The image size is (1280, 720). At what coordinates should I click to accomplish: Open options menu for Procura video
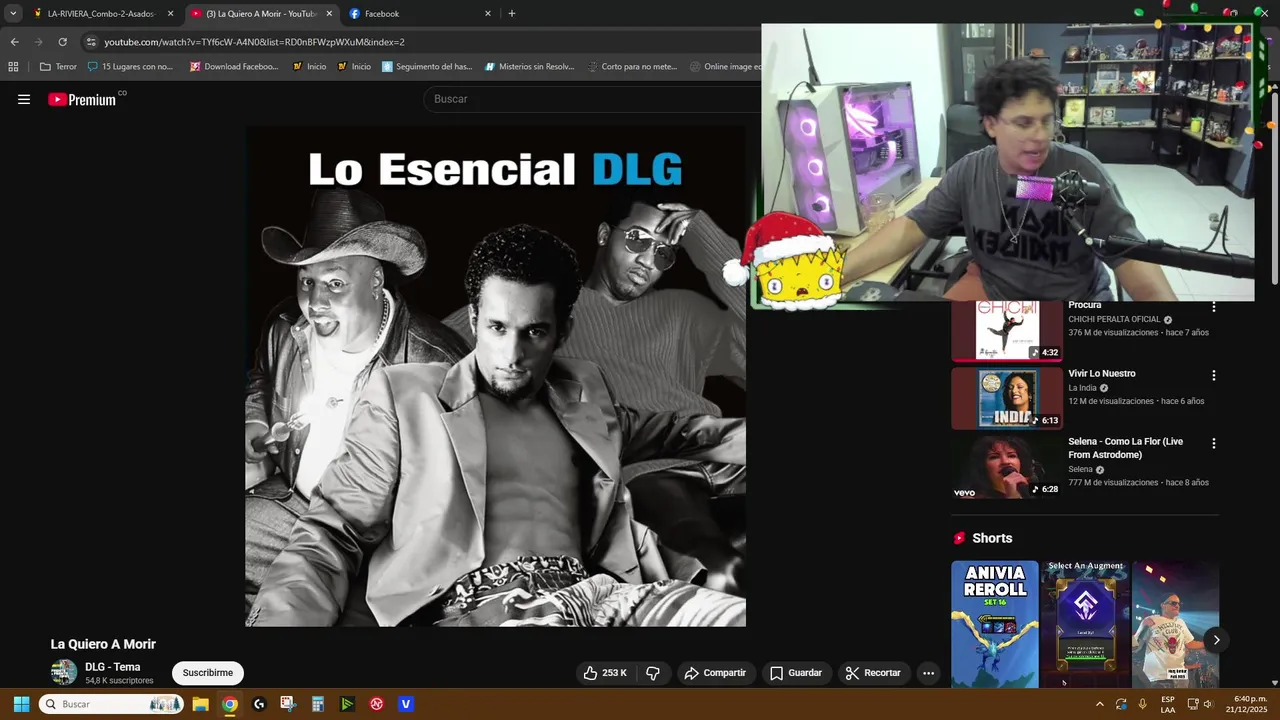1214,307
